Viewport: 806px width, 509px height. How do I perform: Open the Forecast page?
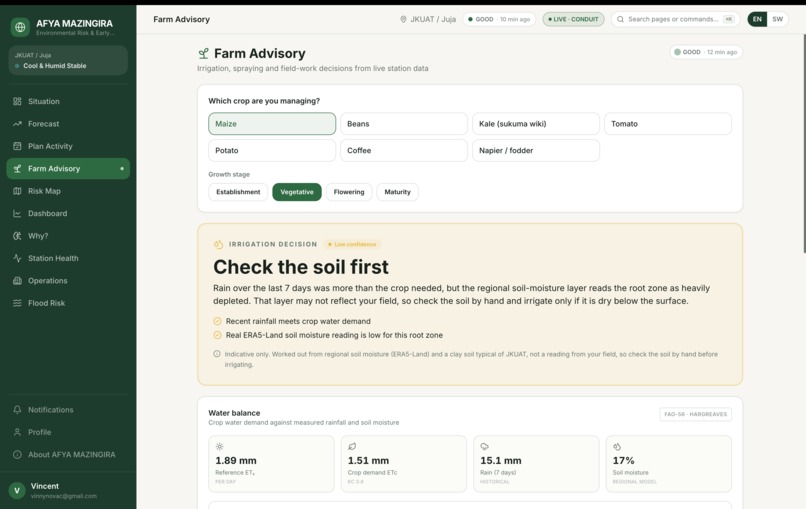[x=68, y=124]
